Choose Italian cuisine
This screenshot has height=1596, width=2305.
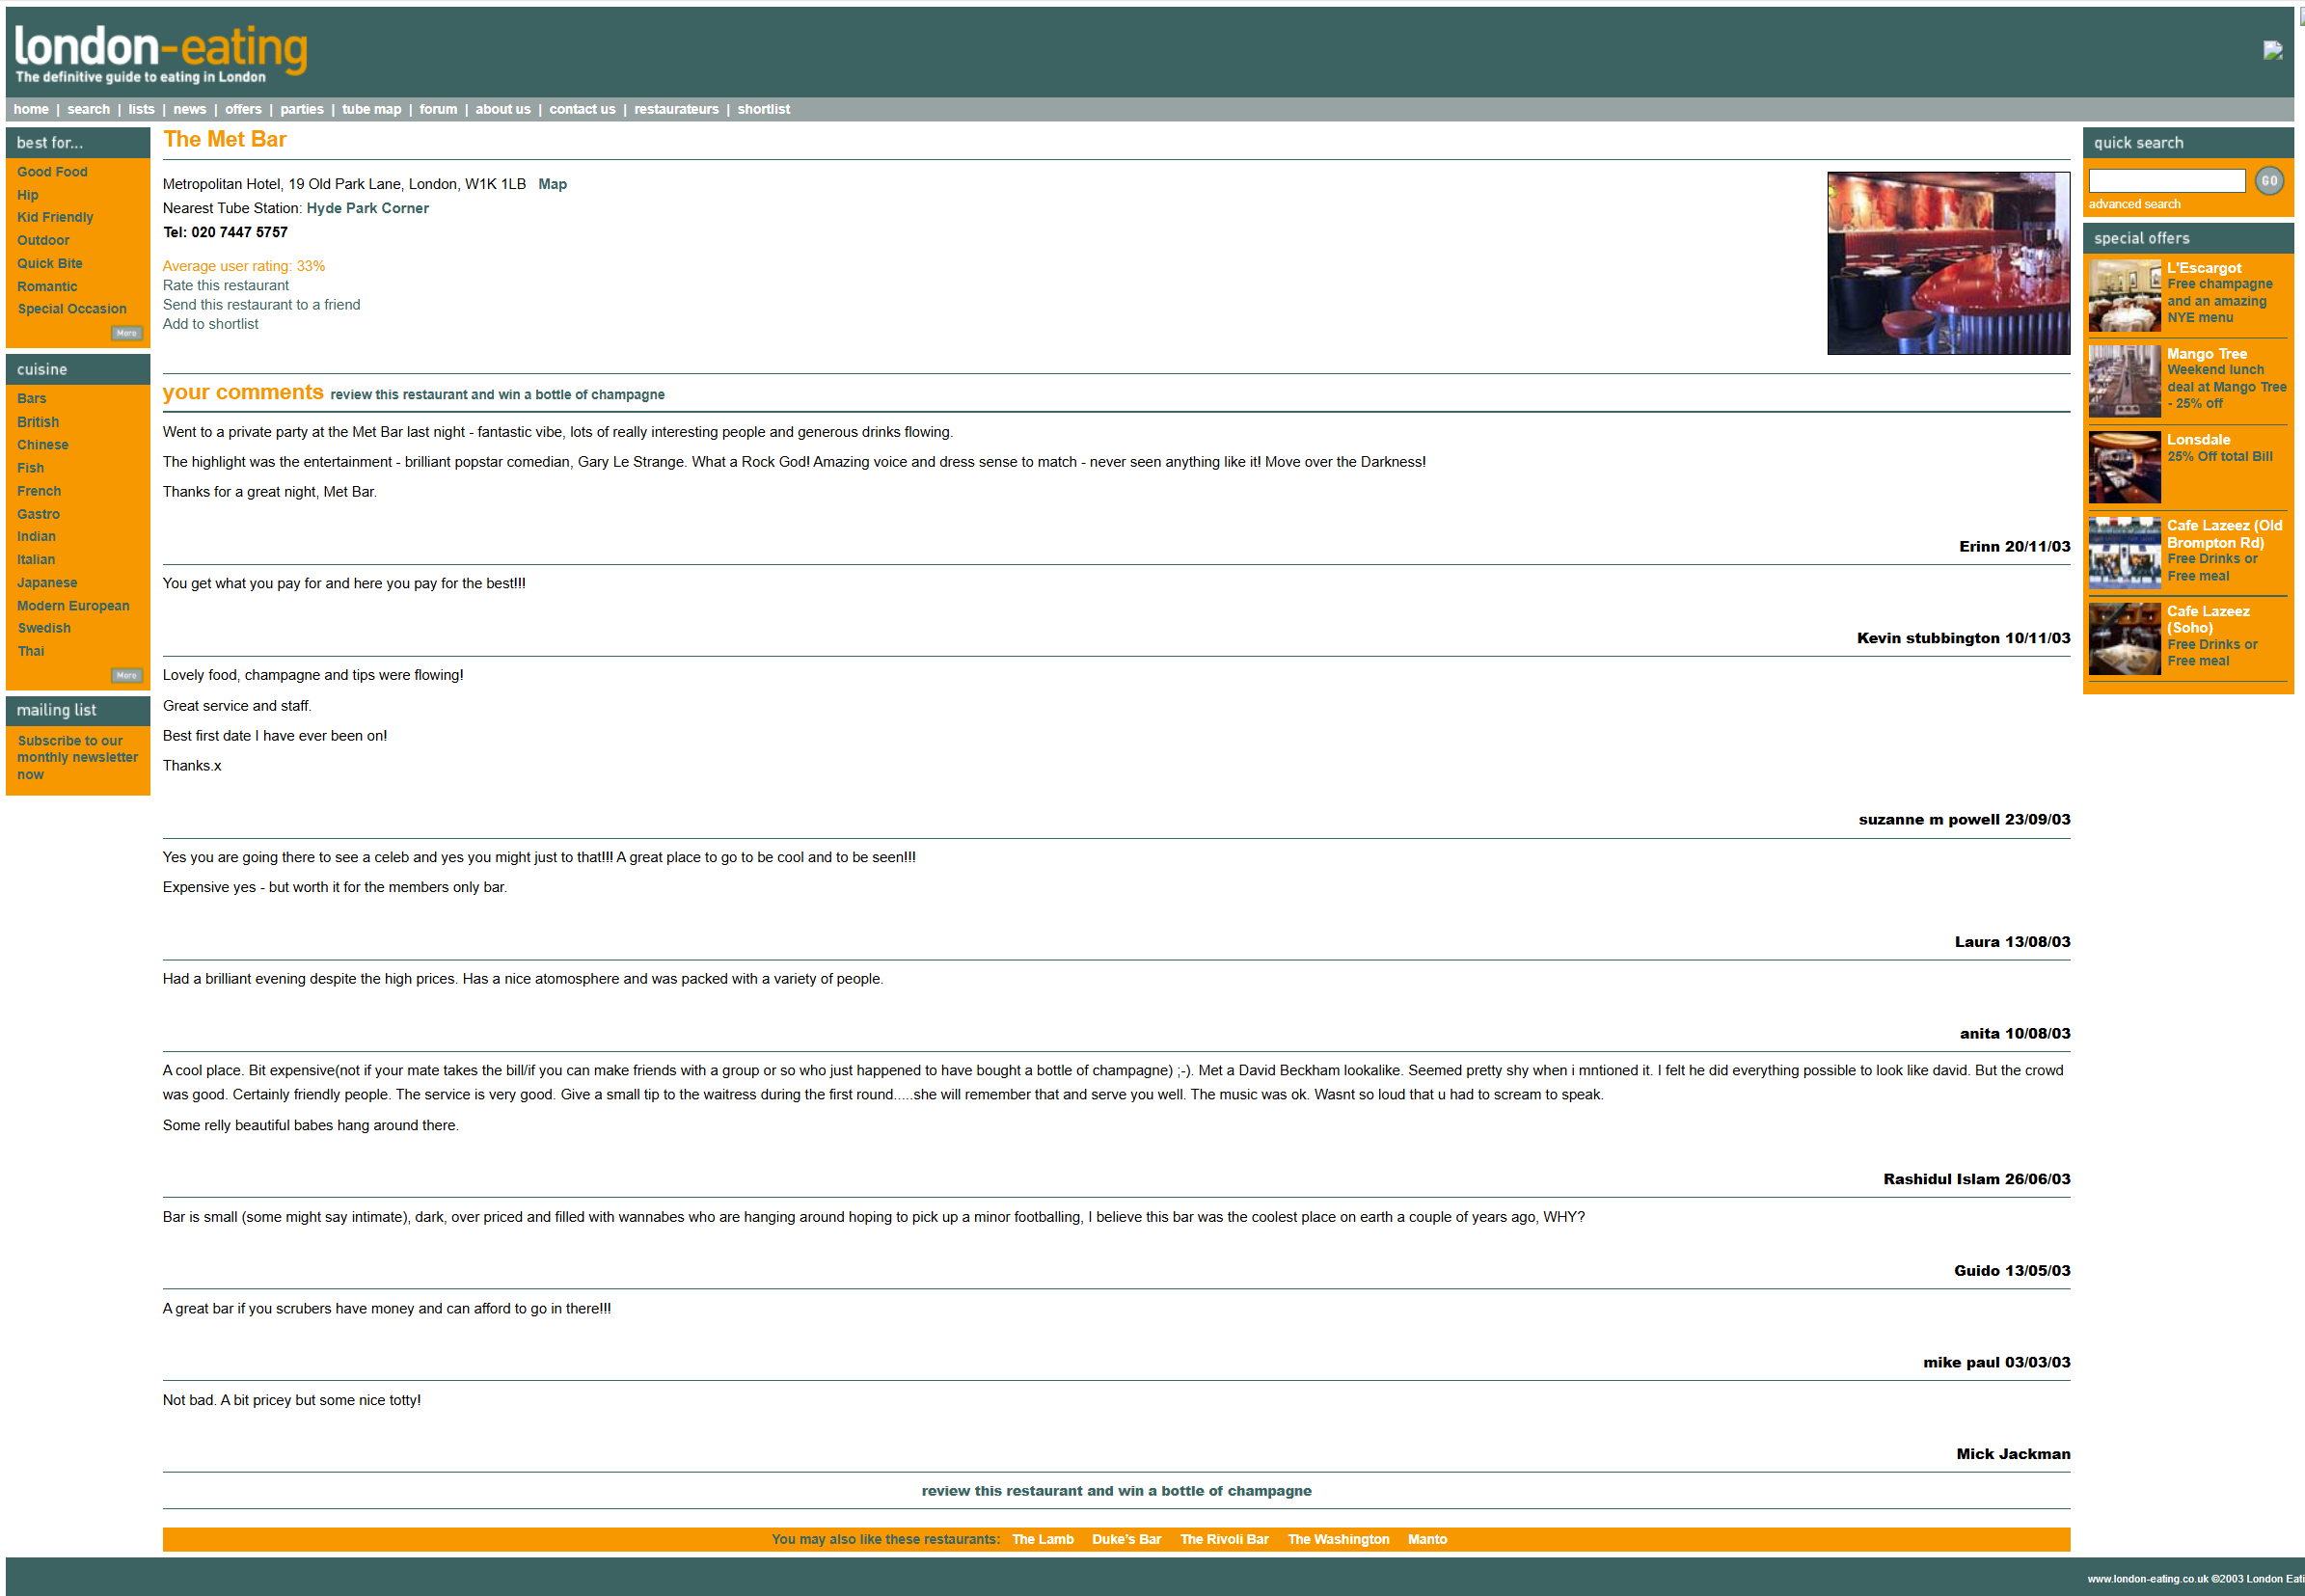(x=36, y=559)
